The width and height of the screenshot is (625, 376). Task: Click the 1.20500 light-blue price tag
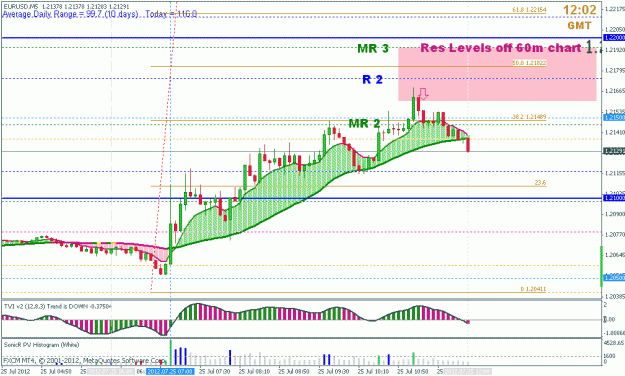coord(614,278)
